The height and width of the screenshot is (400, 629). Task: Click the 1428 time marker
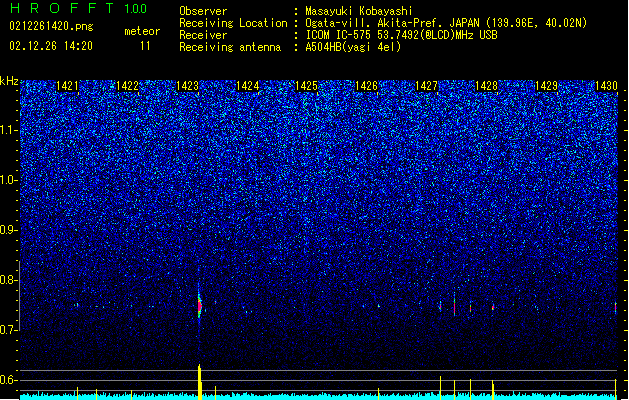click(487, 86)
